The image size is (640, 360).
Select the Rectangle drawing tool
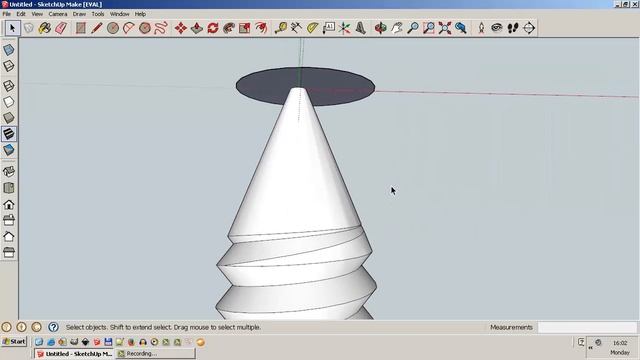pyautogui.click(x=80, y=28)
